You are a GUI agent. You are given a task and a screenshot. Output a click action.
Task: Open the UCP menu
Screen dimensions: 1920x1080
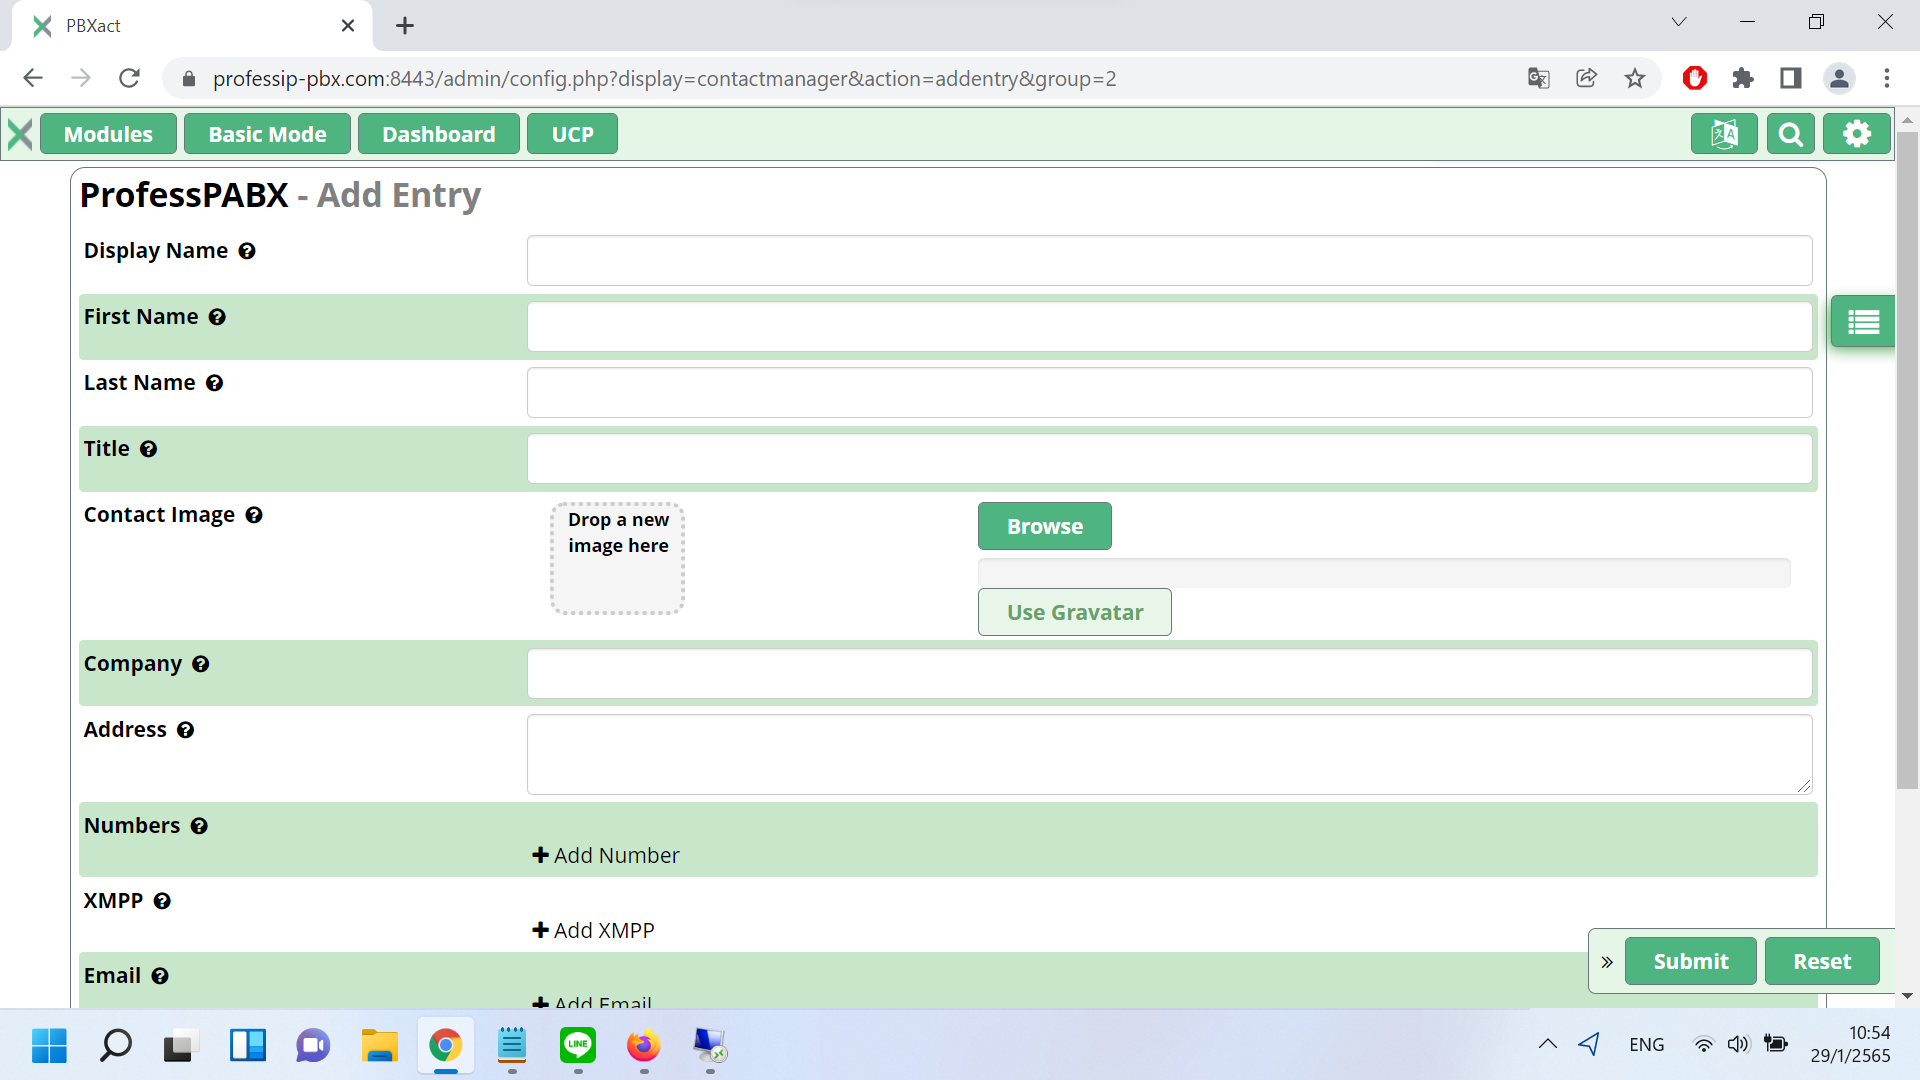click(572, 134)
